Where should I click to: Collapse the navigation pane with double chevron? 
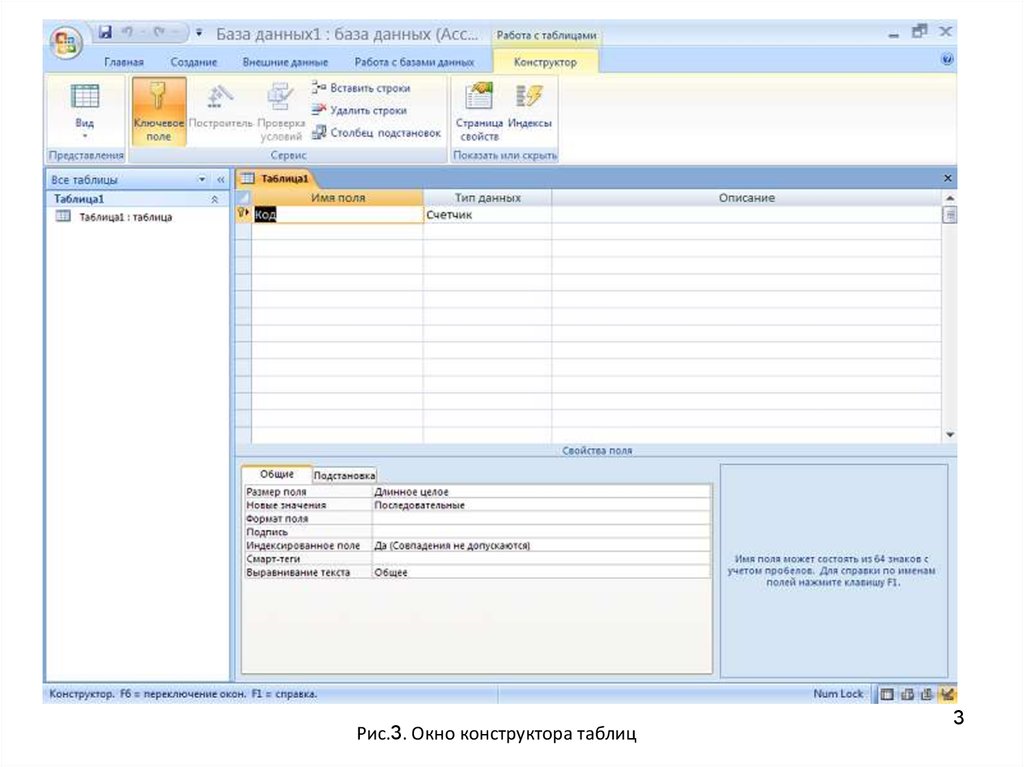[x=220, y=180]
